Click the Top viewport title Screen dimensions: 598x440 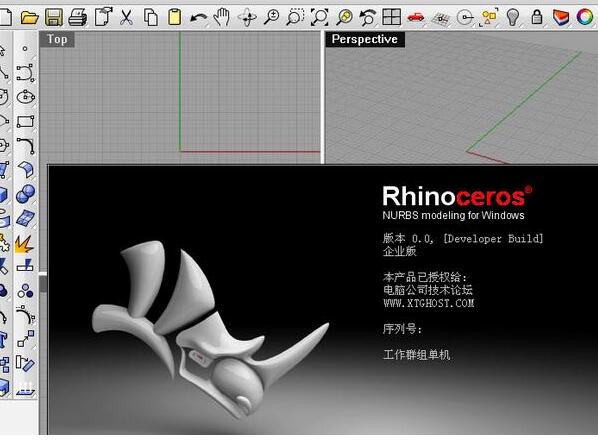(57, 39)
